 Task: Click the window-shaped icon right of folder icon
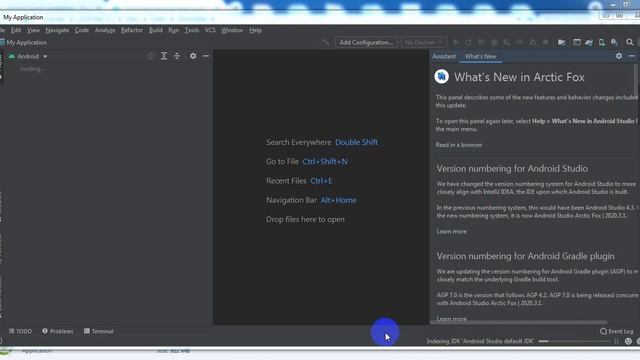pyautogui.click(x=576, y=42)
